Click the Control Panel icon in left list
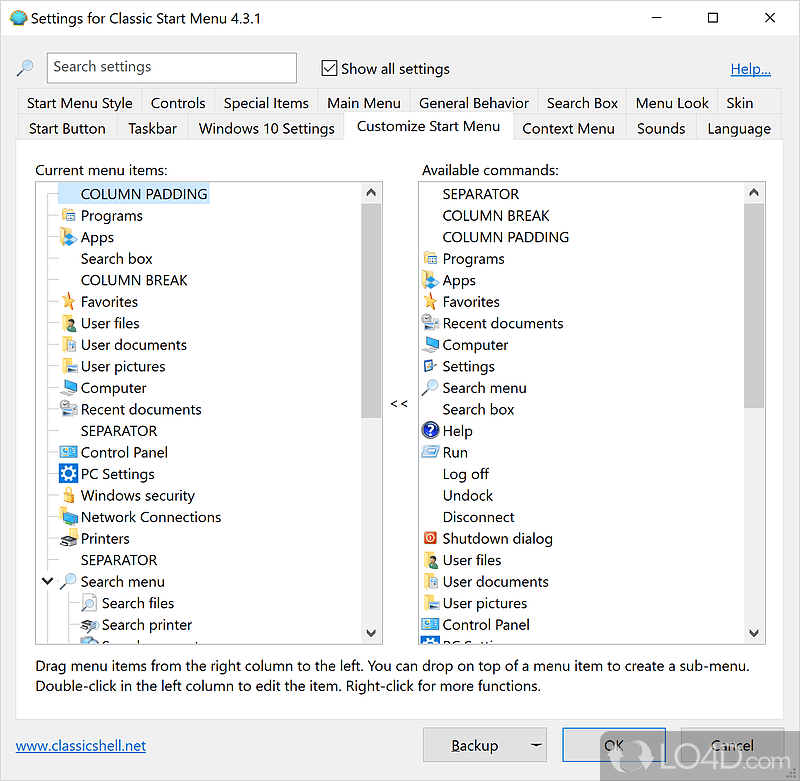 tap(68, 452)
